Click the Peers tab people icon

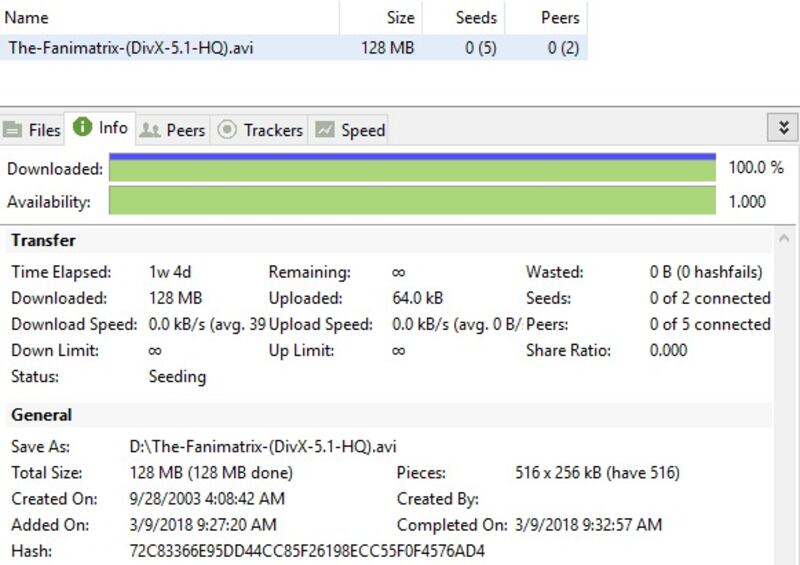point(150,130)
